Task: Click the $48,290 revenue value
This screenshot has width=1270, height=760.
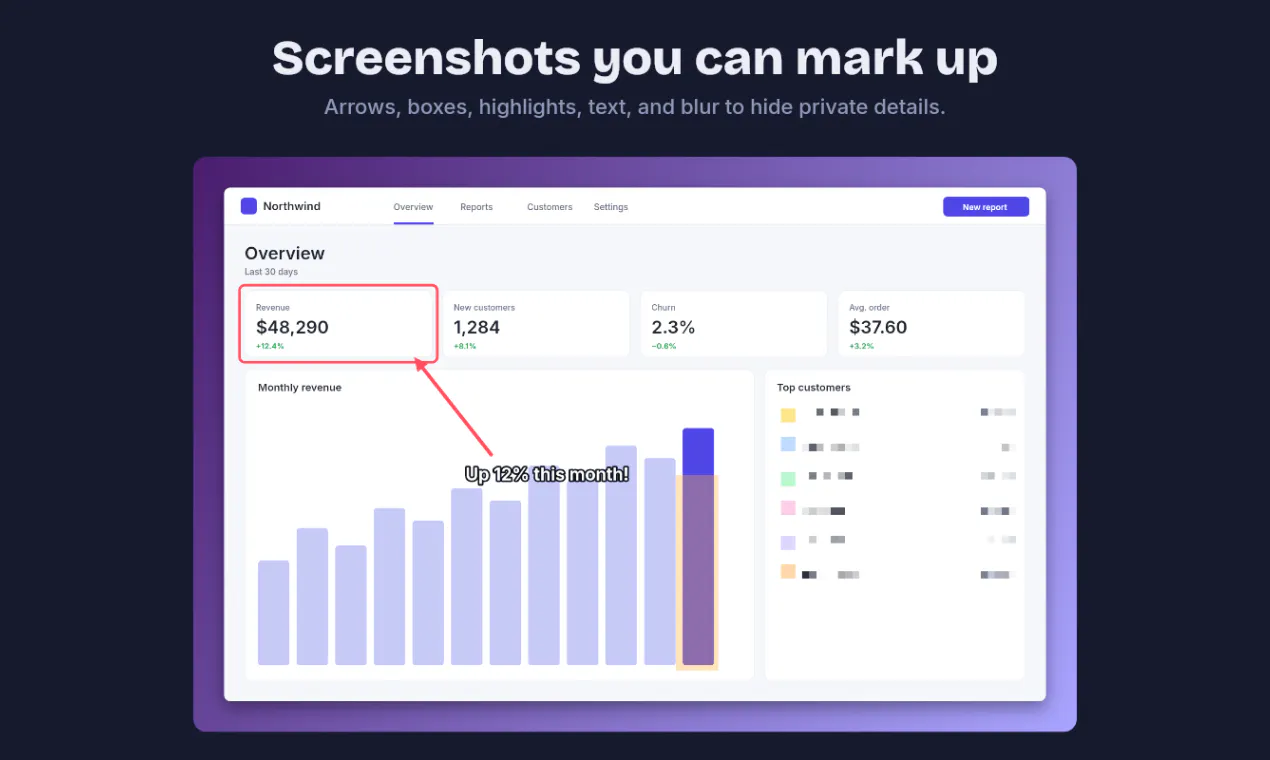Action: click(292, 327)
